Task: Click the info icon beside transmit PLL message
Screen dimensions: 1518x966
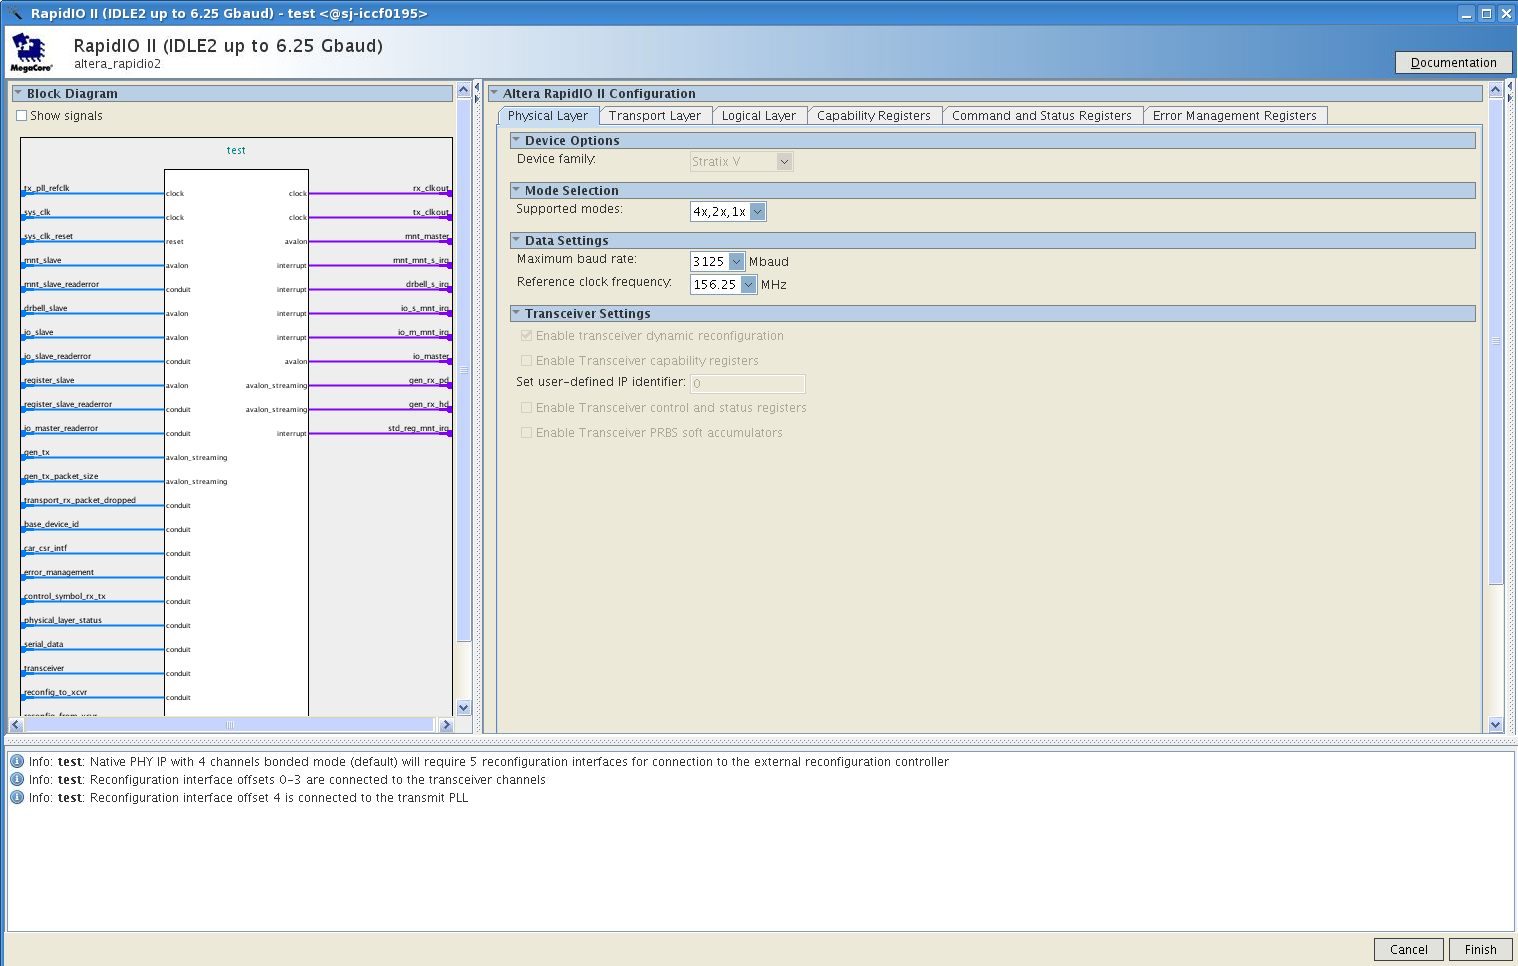Action: 17,798
